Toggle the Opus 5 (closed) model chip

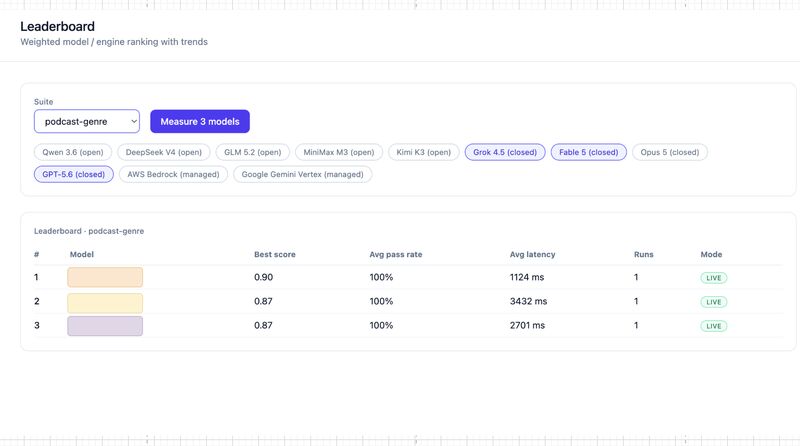pyautogui.click(x=669, y=152)
